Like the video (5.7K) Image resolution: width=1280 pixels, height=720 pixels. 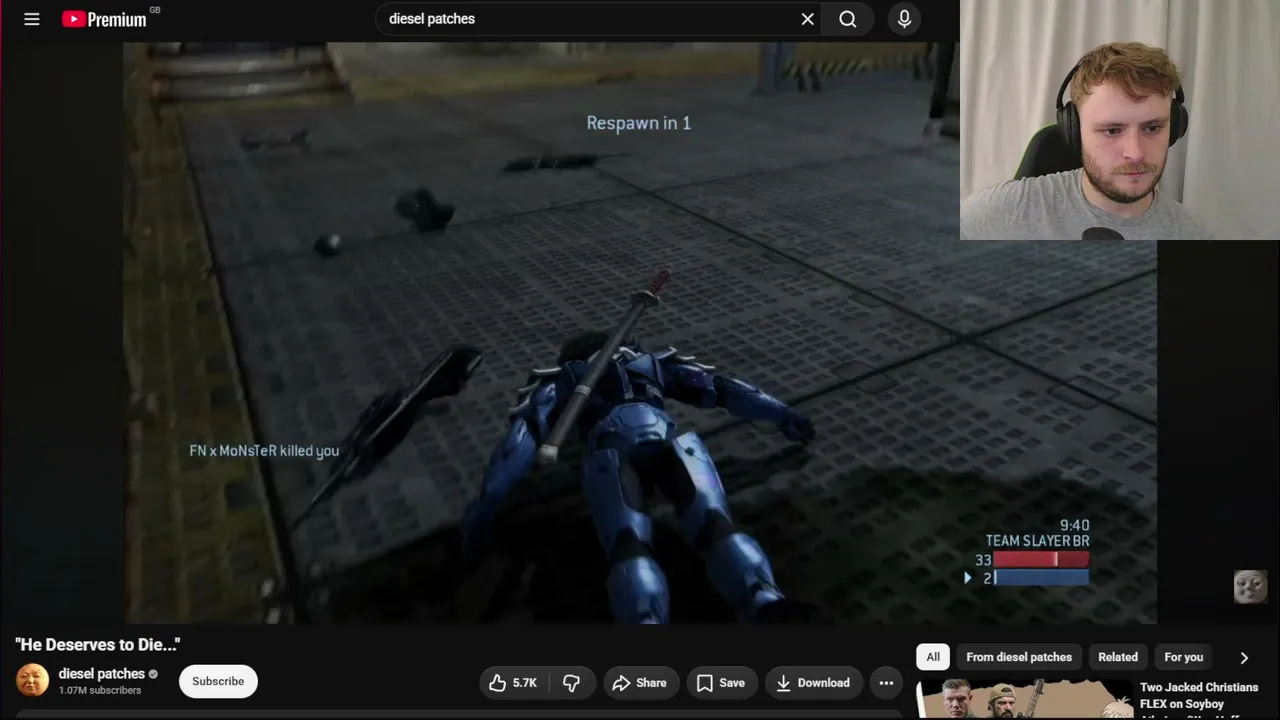tap(513, 683)
